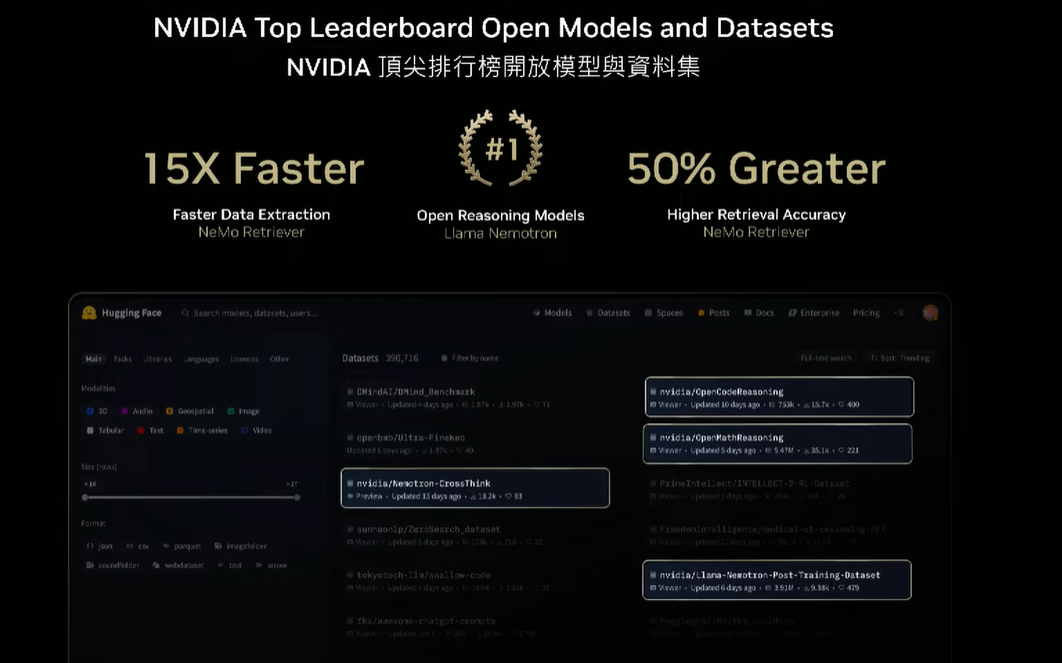
Task: Toggle the 3D modality filter
Action: pyautogui.click(x=97, y=411)
